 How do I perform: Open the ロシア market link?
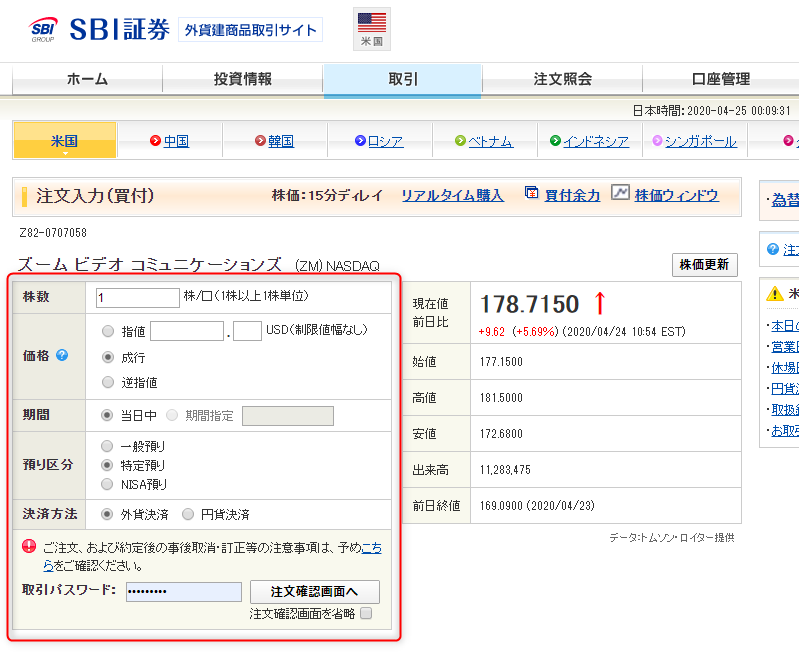tap(386, 141)
